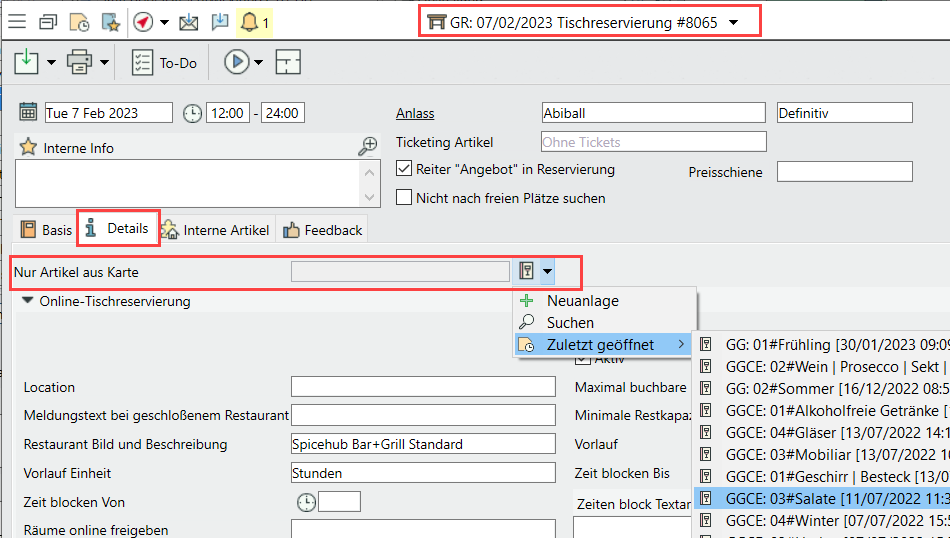Screen dimensions: 950x538
Task: Click the floor plan layout icon
Action: click(288, 63)
